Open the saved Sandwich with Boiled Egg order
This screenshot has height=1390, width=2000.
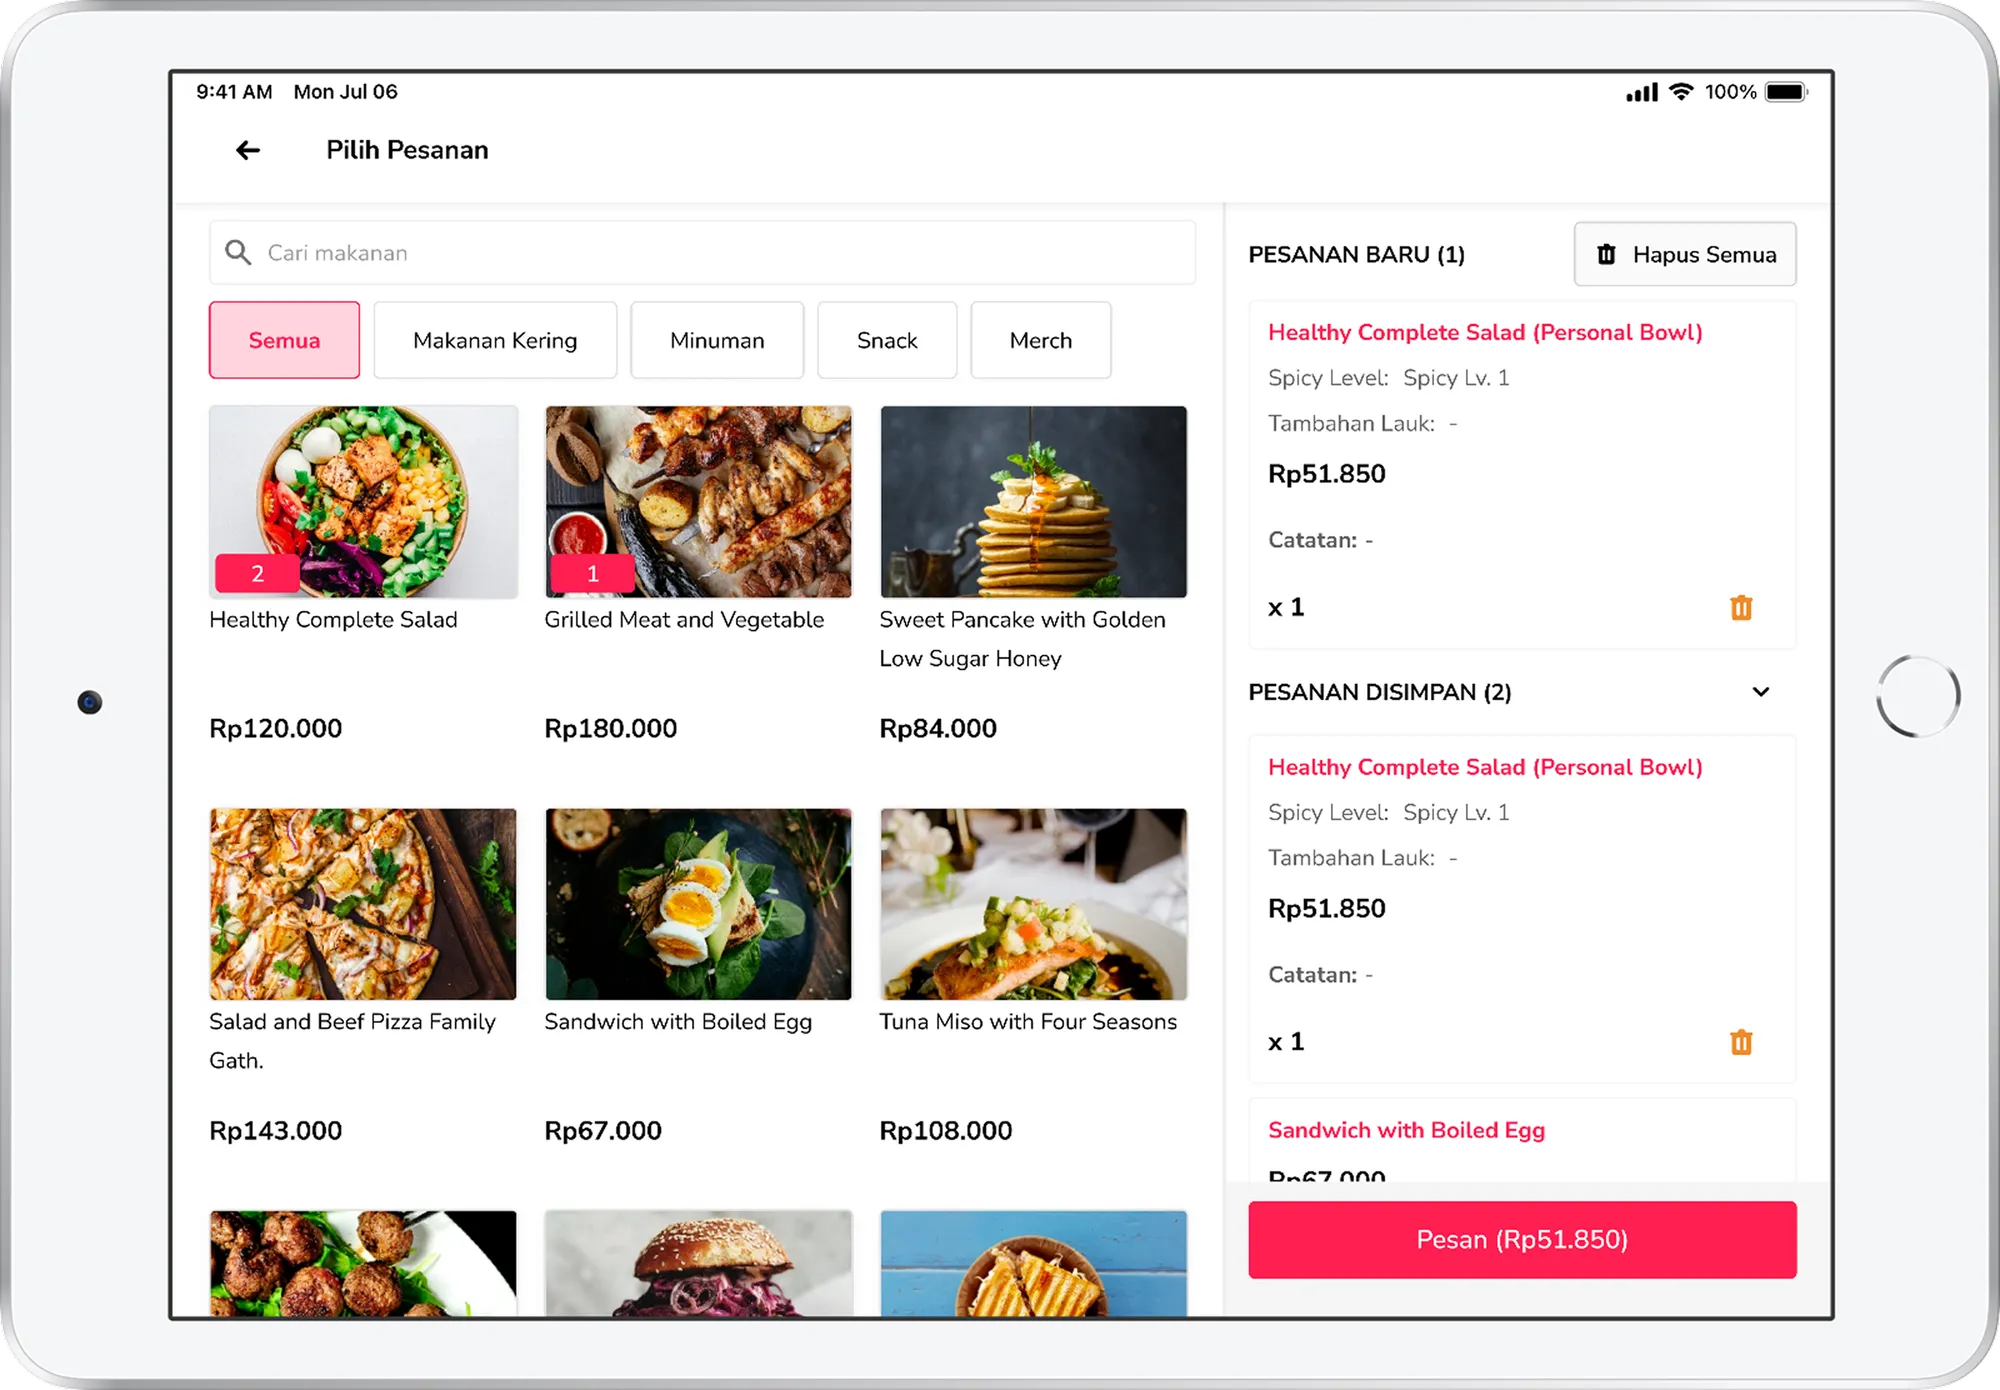click(x=1522, y=1141)
